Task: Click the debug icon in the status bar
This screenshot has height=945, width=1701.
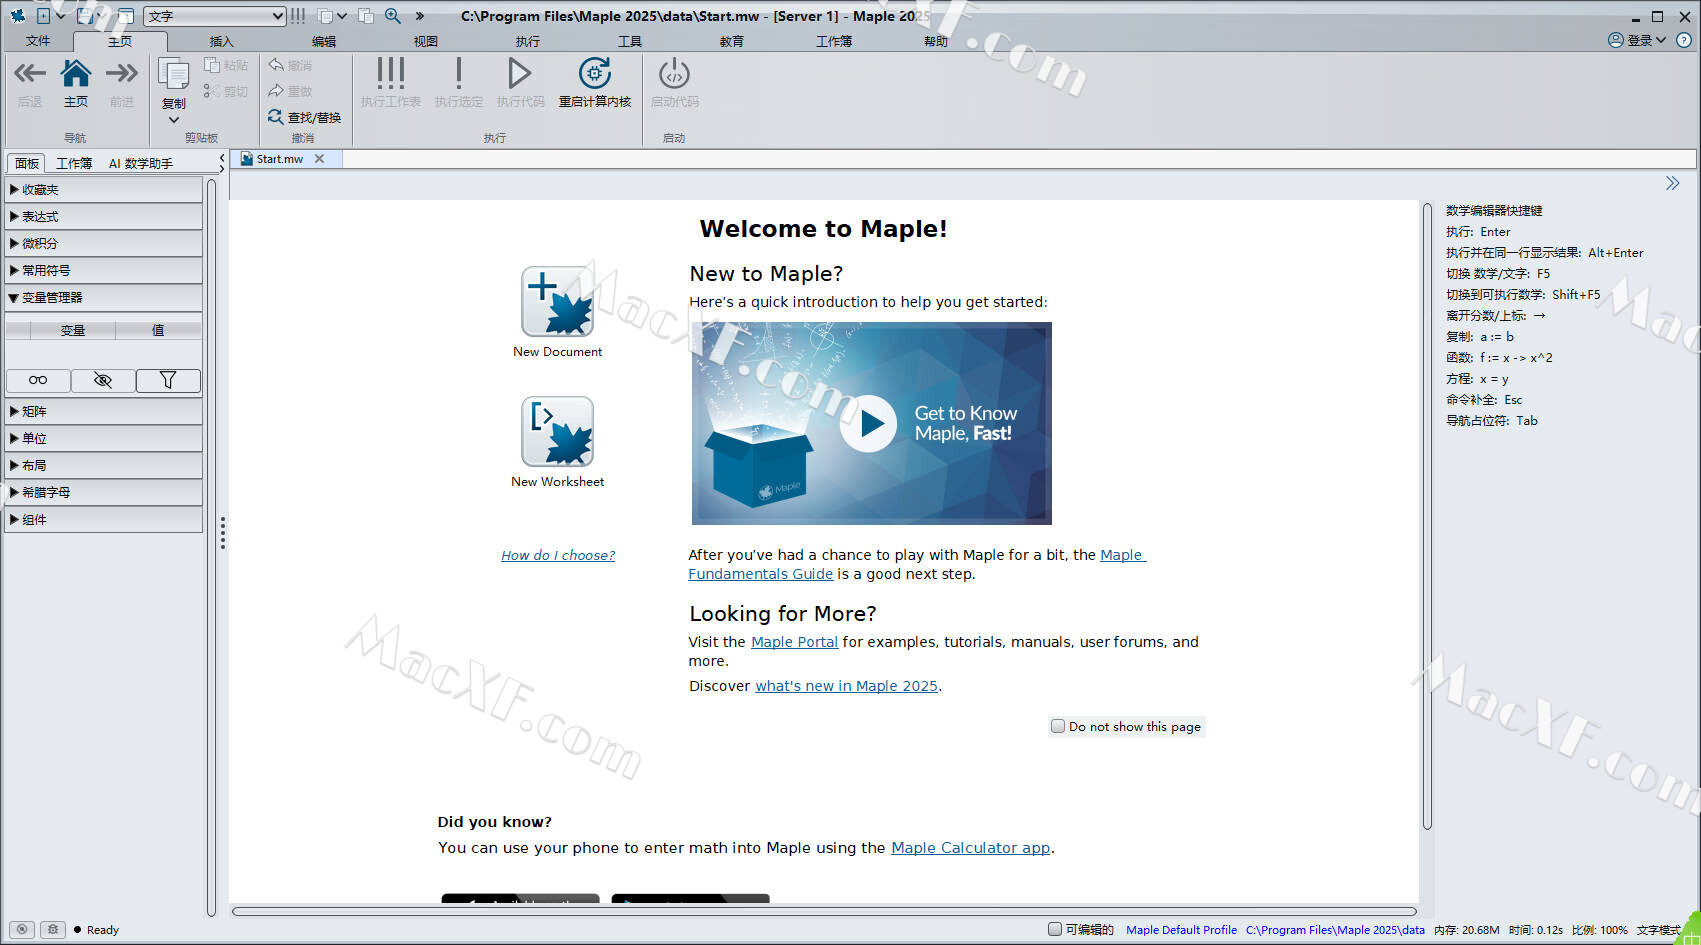Action: point(53,929)
